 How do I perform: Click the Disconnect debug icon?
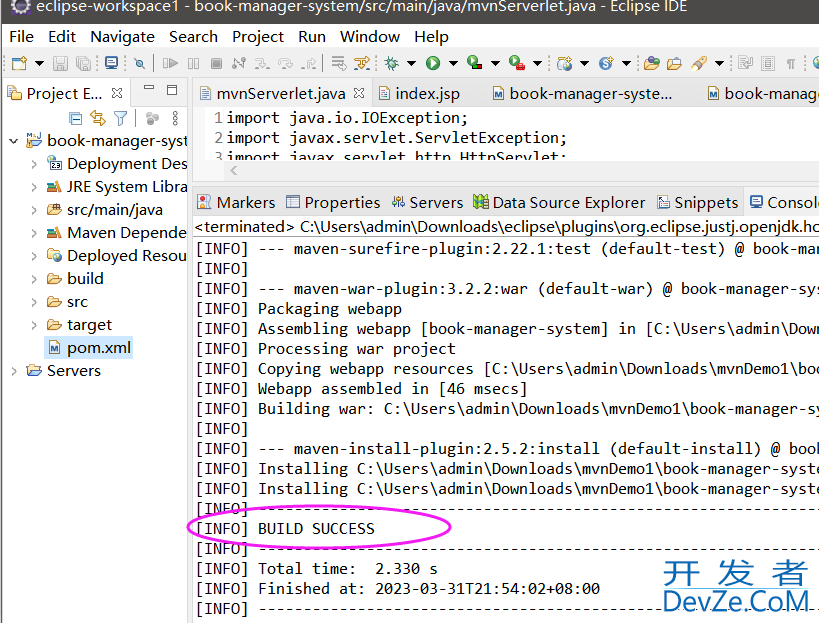click(x=239, y=63)
